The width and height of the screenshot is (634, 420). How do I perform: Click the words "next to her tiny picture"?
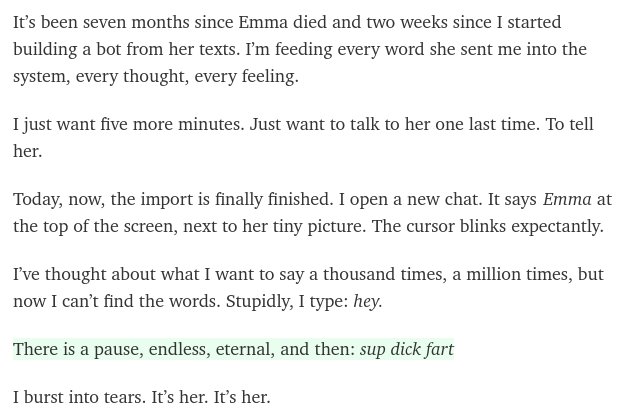pyautogui.click(x=274, y=226)
